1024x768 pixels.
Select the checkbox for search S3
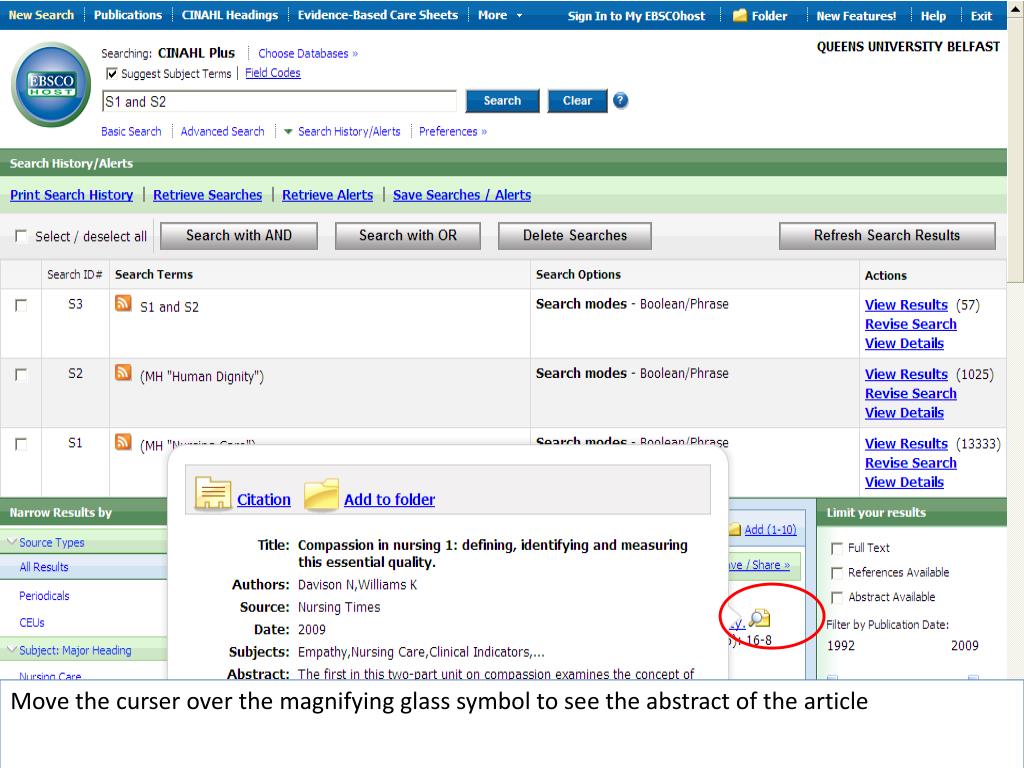point(21,305)
